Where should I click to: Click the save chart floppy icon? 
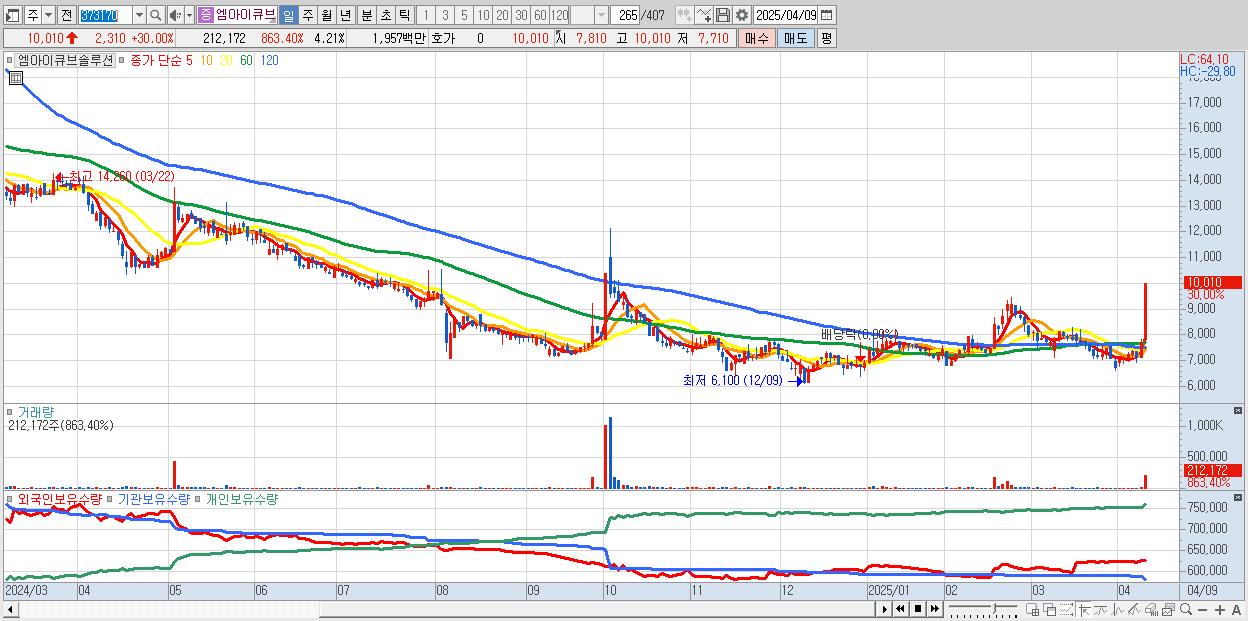pyautogui.click(x=723, y=15)
